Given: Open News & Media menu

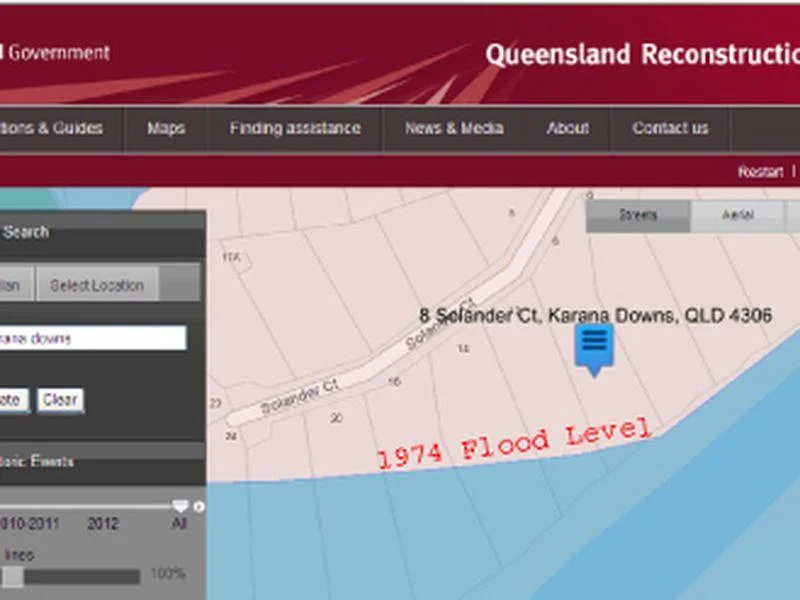Looking at the screenshot, I should (x=454, y=128).
